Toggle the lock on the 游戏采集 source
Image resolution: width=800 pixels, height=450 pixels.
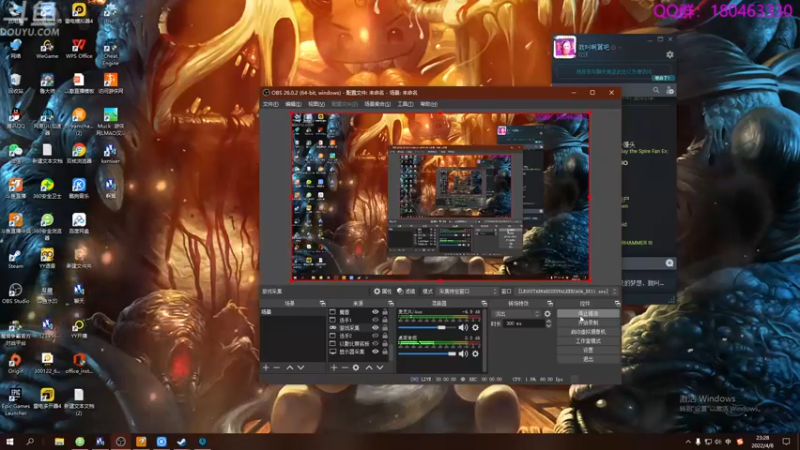[385, 328]
